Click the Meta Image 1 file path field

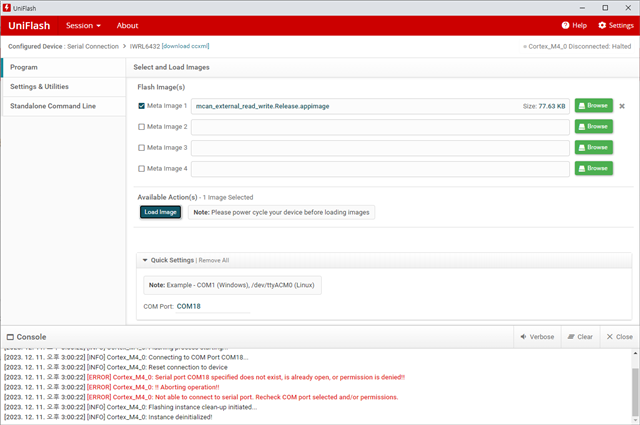380,106
